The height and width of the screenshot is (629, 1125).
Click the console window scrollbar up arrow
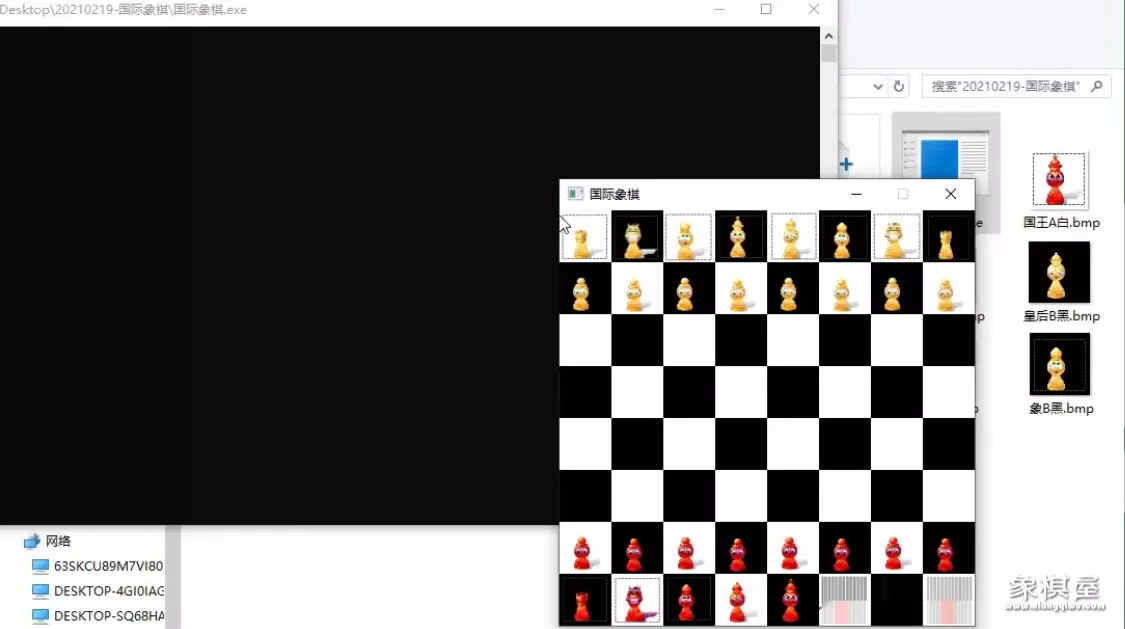pos(828,36)
